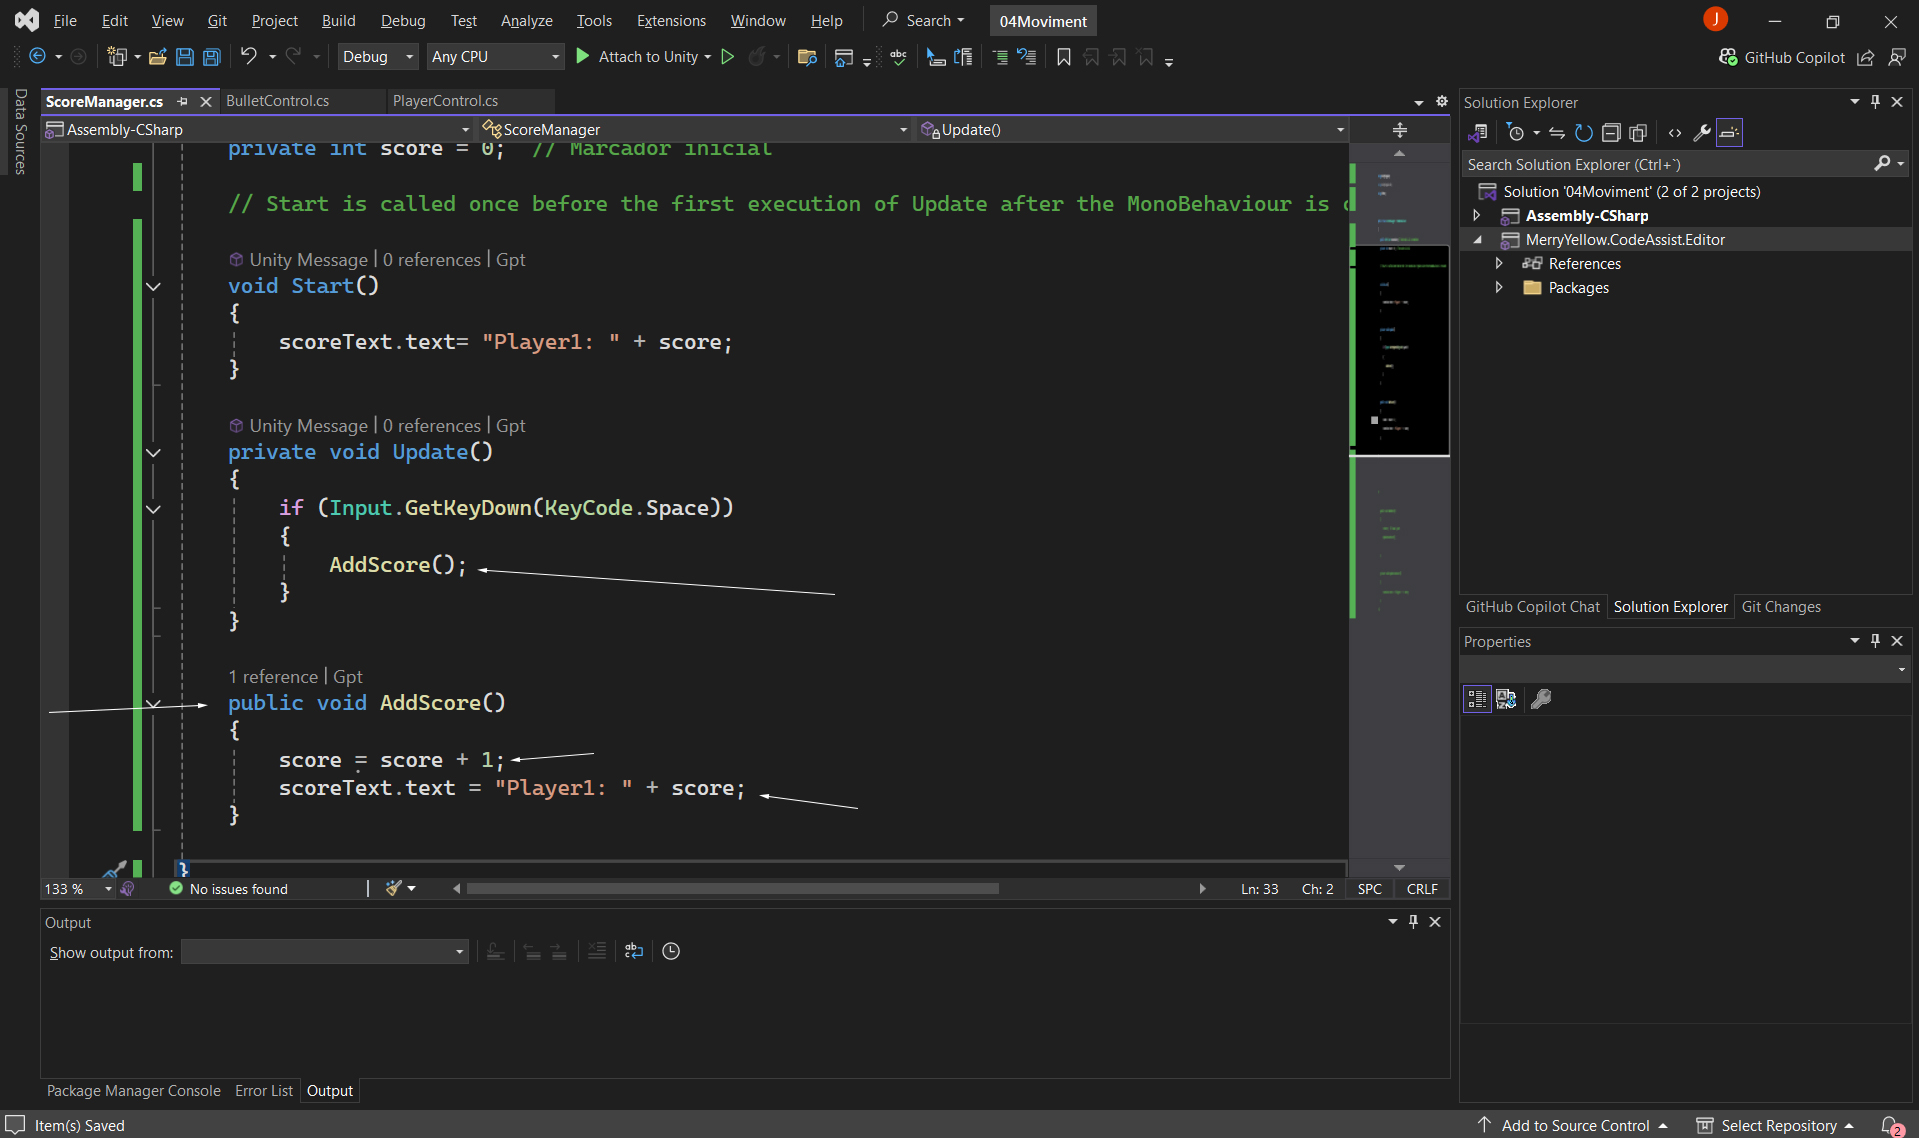
Task: Click the editor horizontal scrollbar
Action: pyautogui.click(x=732, y=889)
